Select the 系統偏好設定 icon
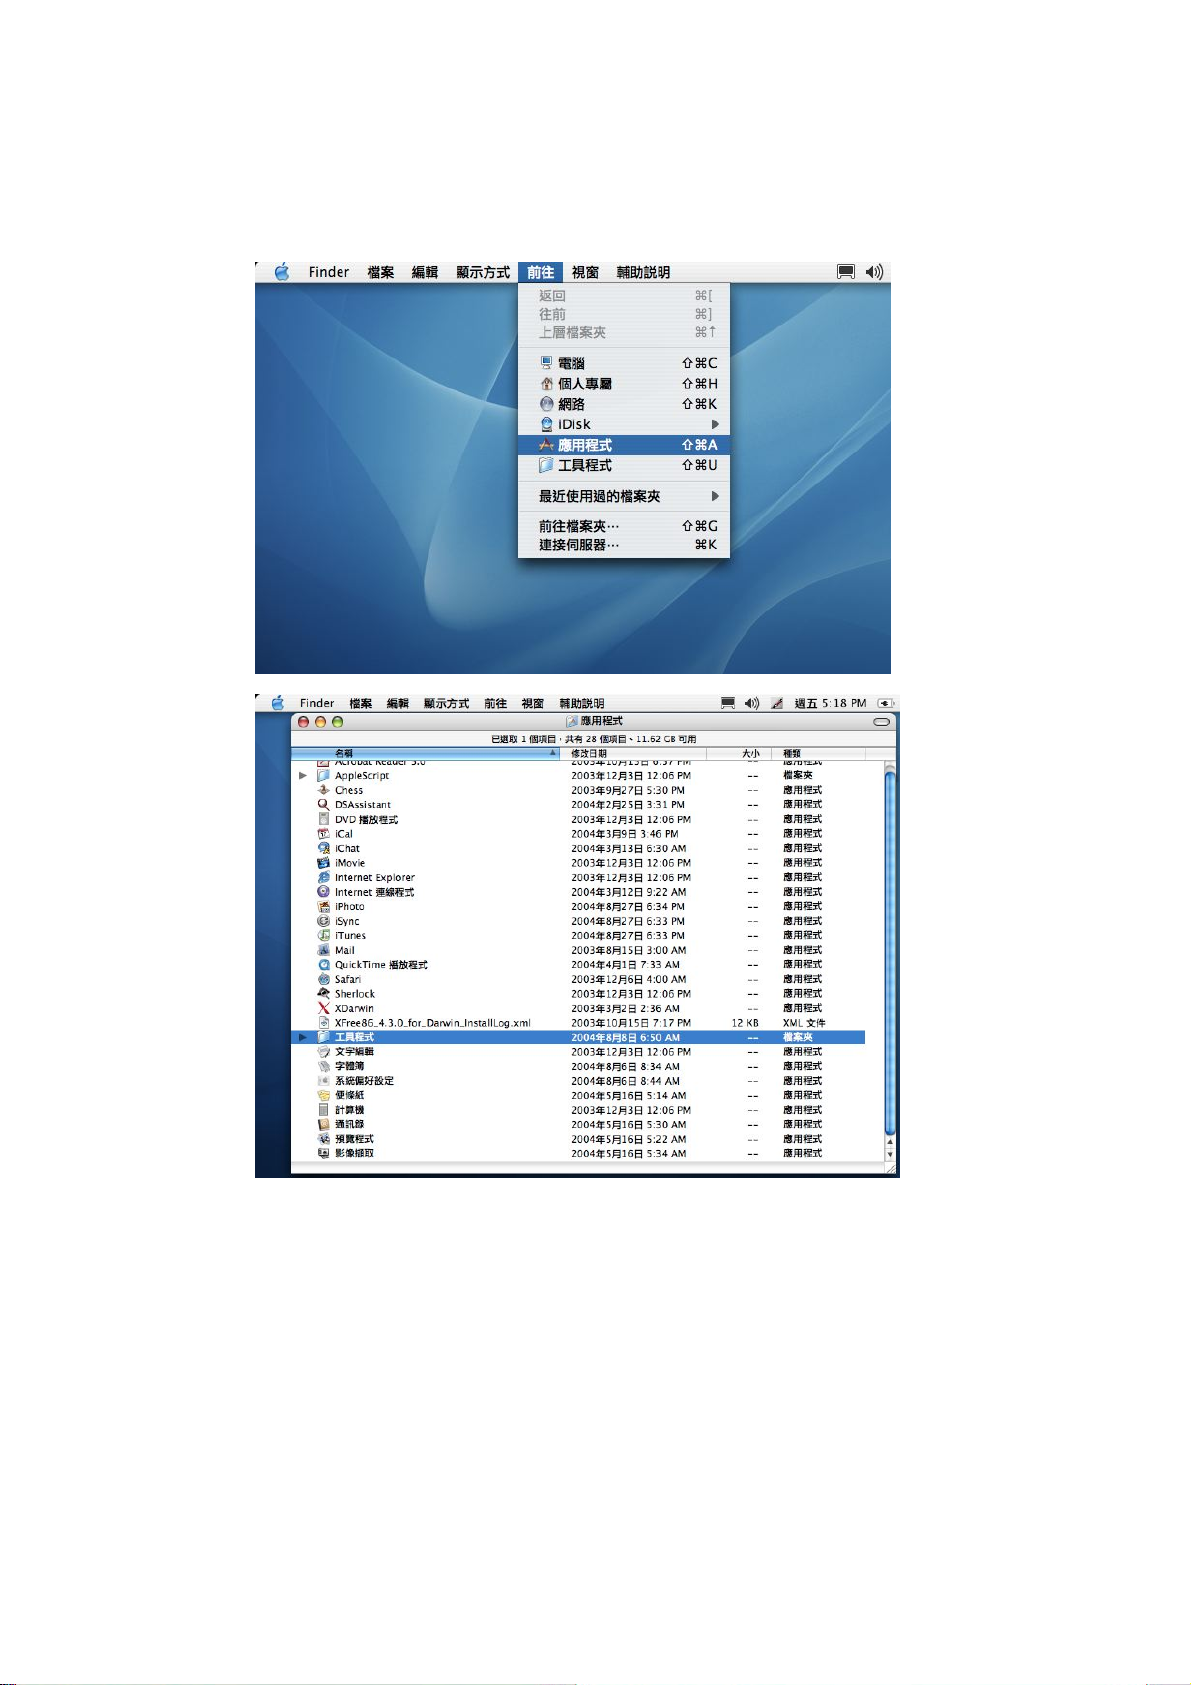1191x1685 pixels. click(x=323, y=1081)
